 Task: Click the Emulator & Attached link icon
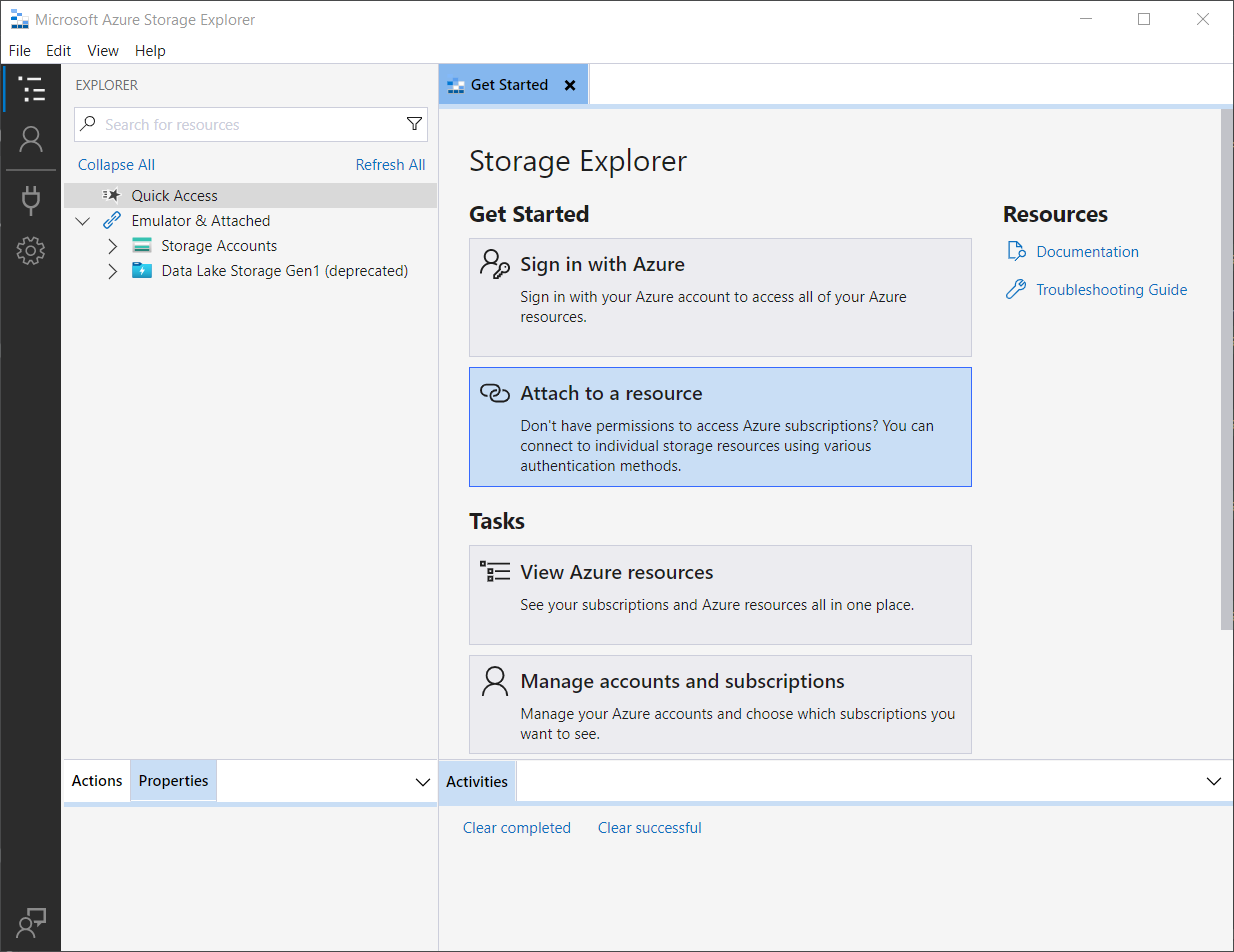[112, 220]
